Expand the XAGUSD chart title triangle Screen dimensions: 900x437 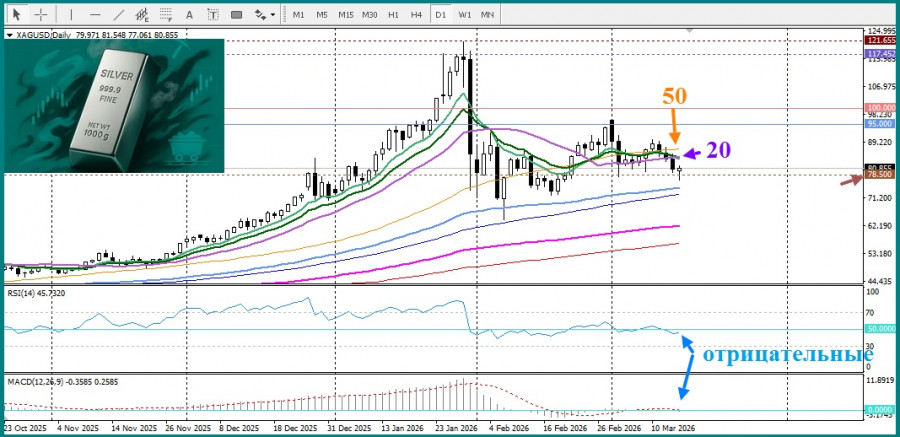coord(9,35)
